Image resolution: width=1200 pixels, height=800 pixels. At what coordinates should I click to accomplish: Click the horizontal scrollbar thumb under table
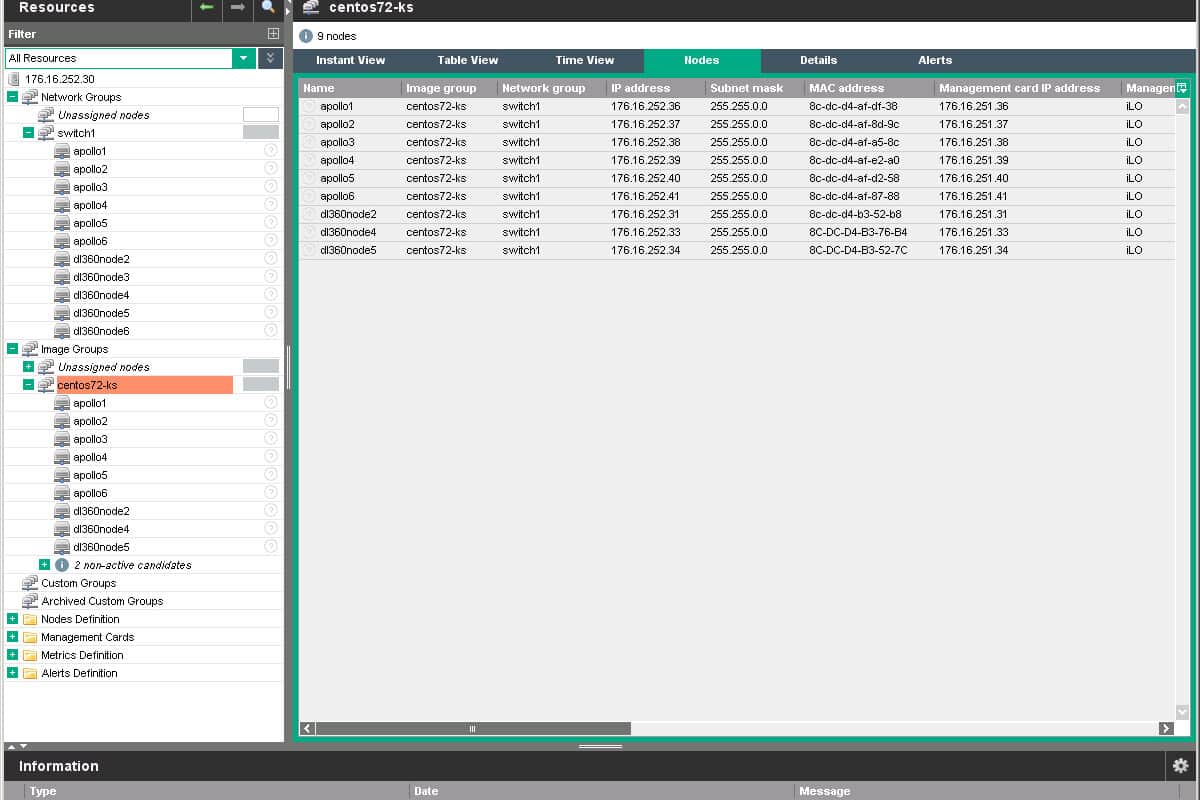(473, 728)
